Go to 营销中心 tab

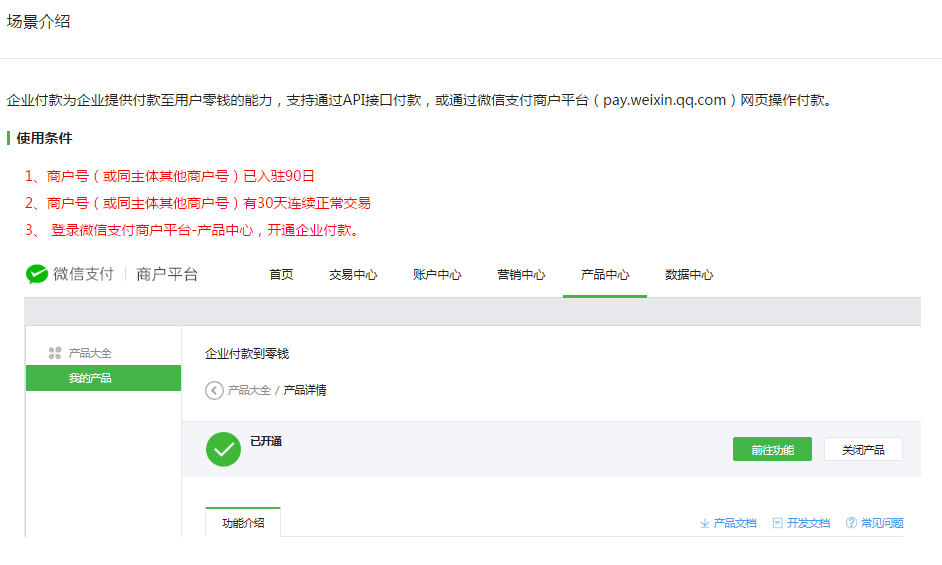(521, 275)
